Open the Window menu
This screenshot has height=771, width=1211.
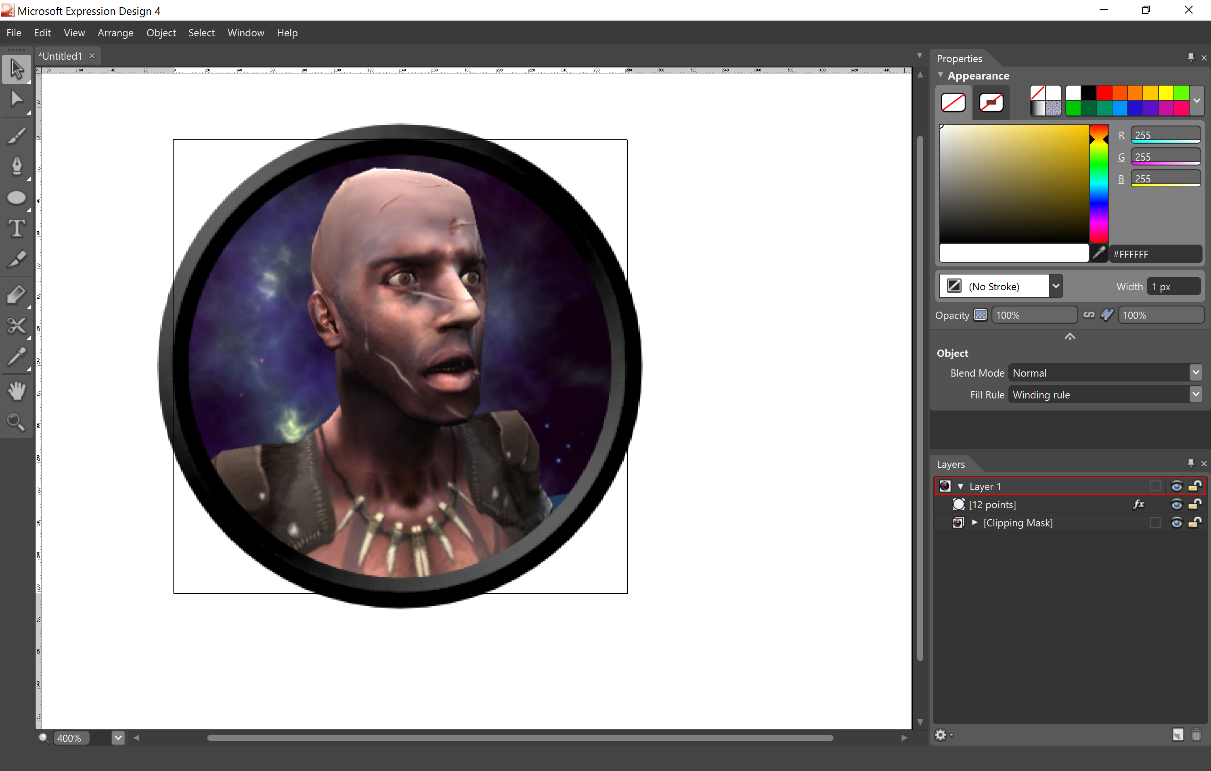click(246, 33)
